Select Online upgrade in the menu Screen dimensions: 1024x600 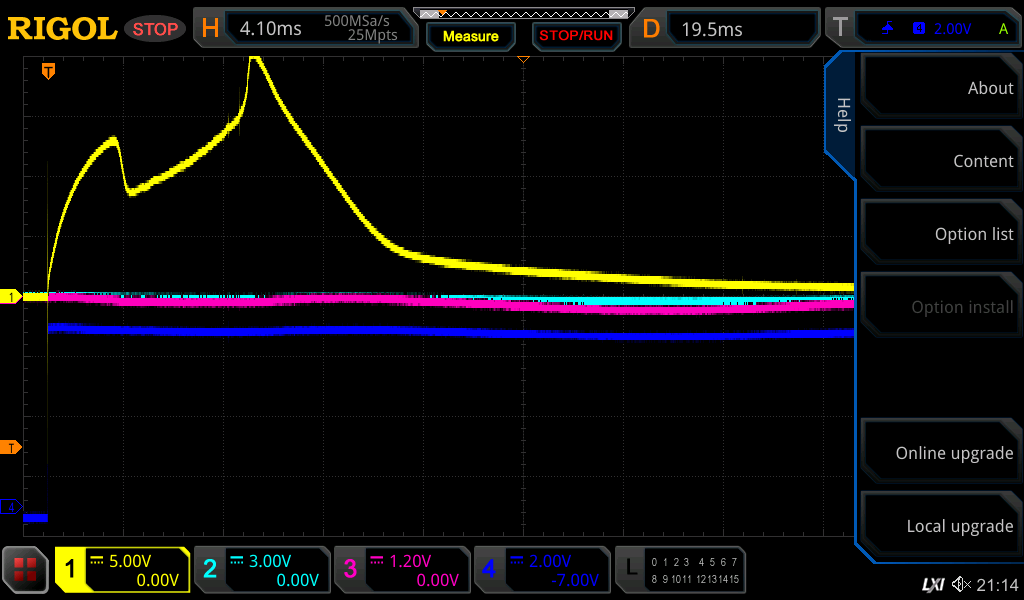(940, 453)
